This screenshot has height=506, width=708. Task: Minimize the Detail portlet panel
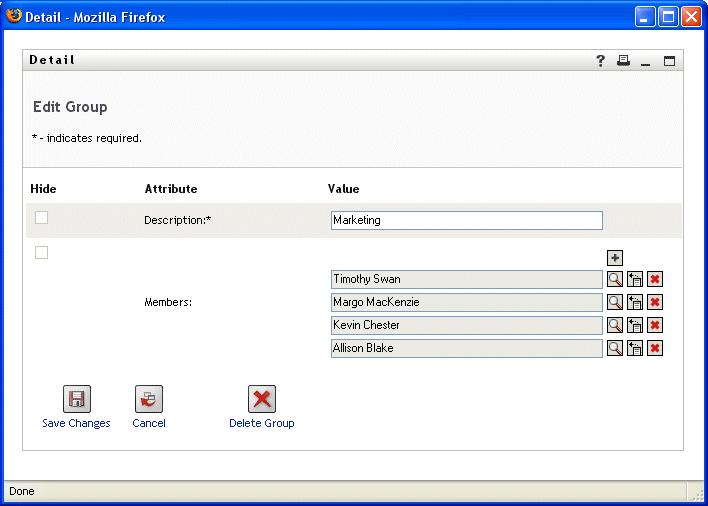(646, 63)
